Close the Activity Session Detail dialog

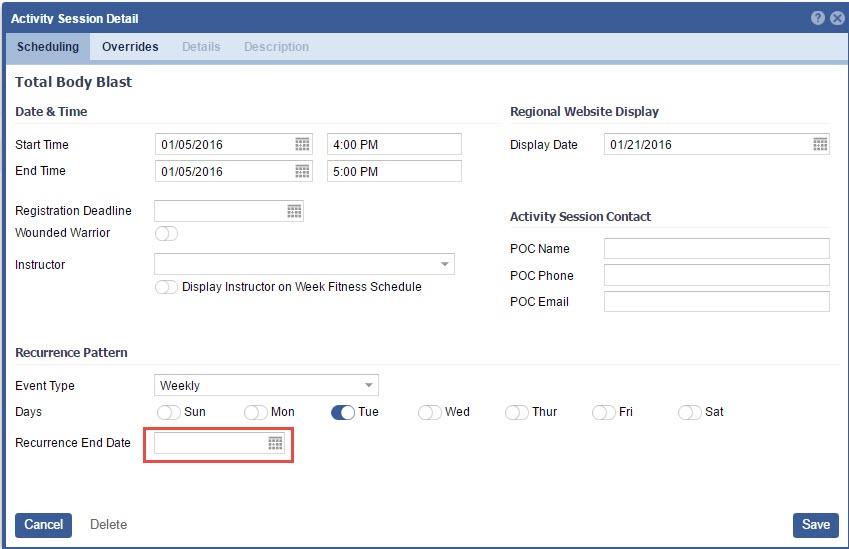click(837, 18)
